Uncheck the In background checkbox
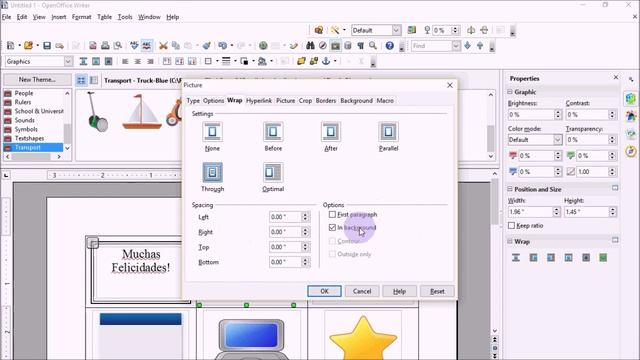This screenshot has width=640, height=360. click(x=332, y=227)
